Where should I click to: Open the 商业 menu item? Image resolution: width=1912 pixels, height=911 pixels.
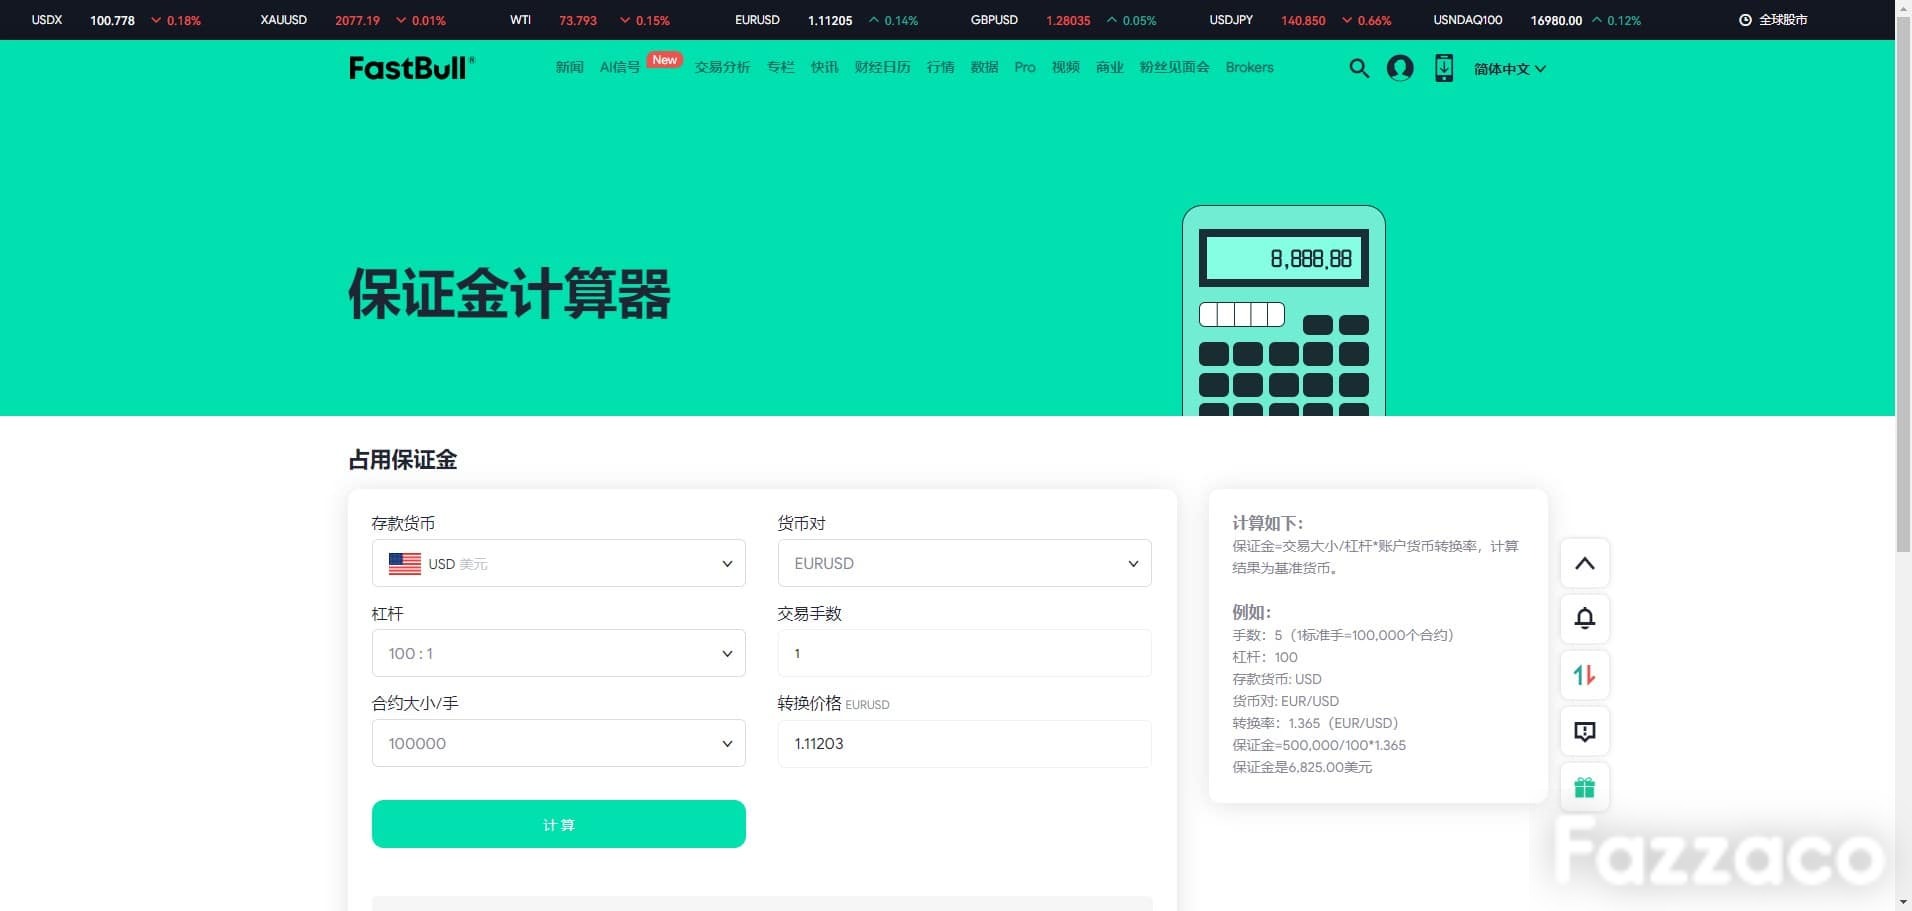[x=1109, y=68]
